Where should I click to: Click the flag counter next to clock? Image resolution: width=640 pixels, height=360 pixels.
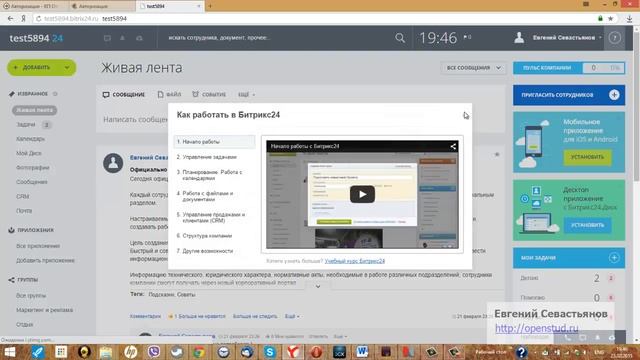pos(467,37)
